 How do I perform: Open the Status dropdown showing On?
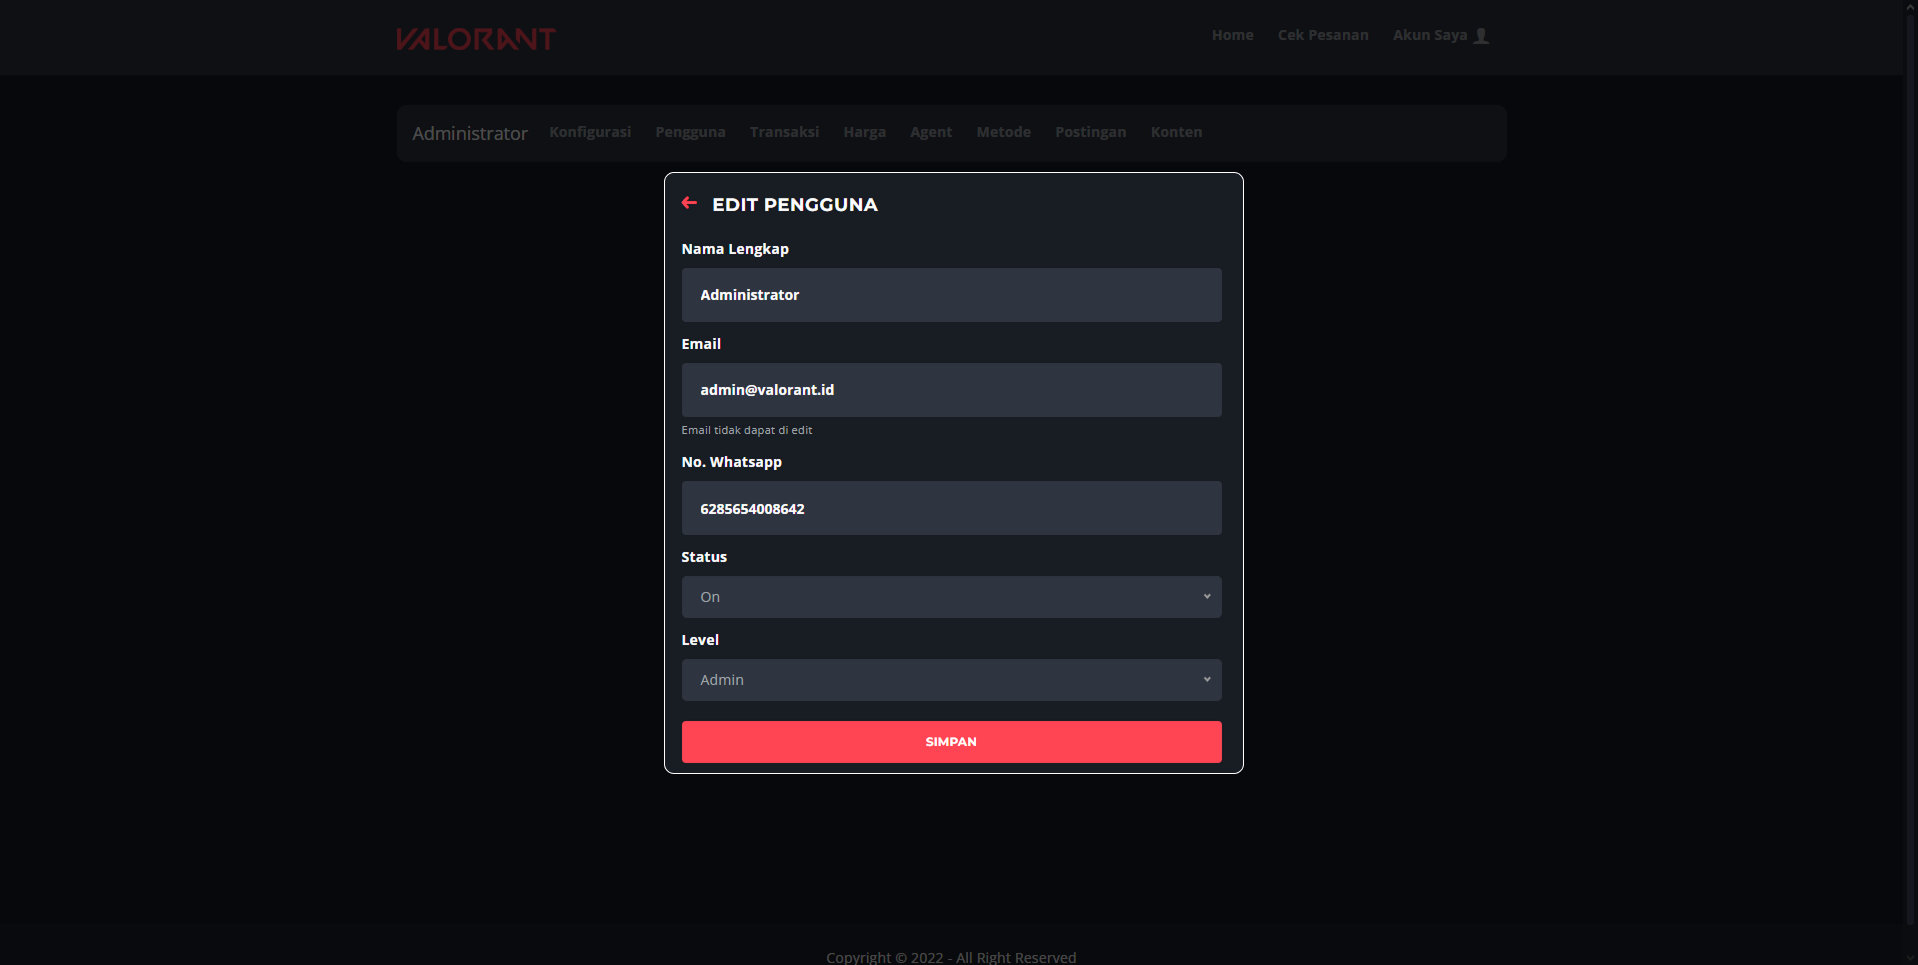tap(951, 597)
